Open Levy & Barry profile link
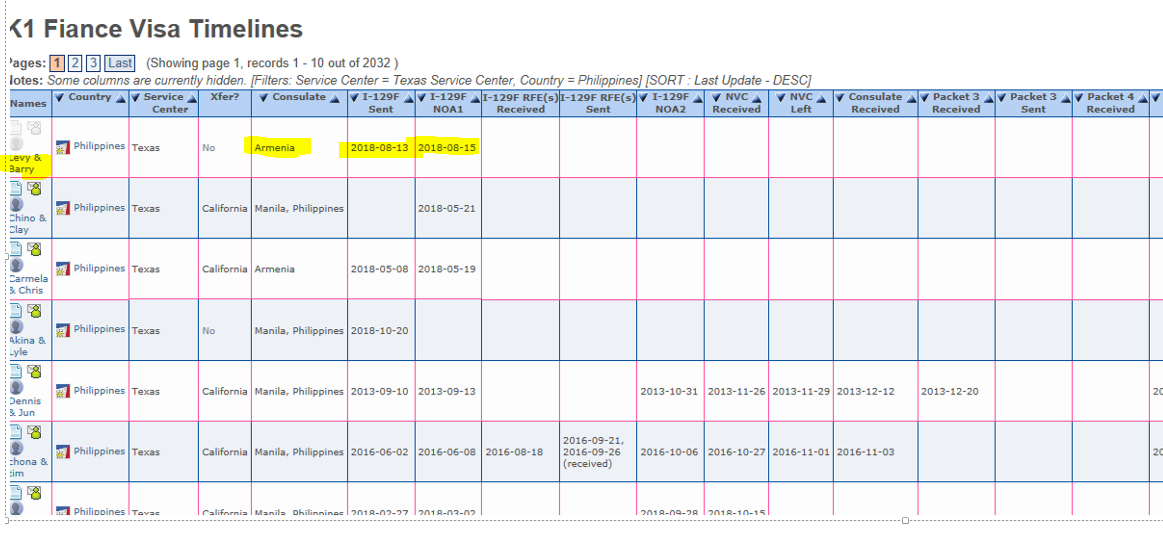Image resolution: width=1163 pixels, height=534 pixels. click(25, 163)
